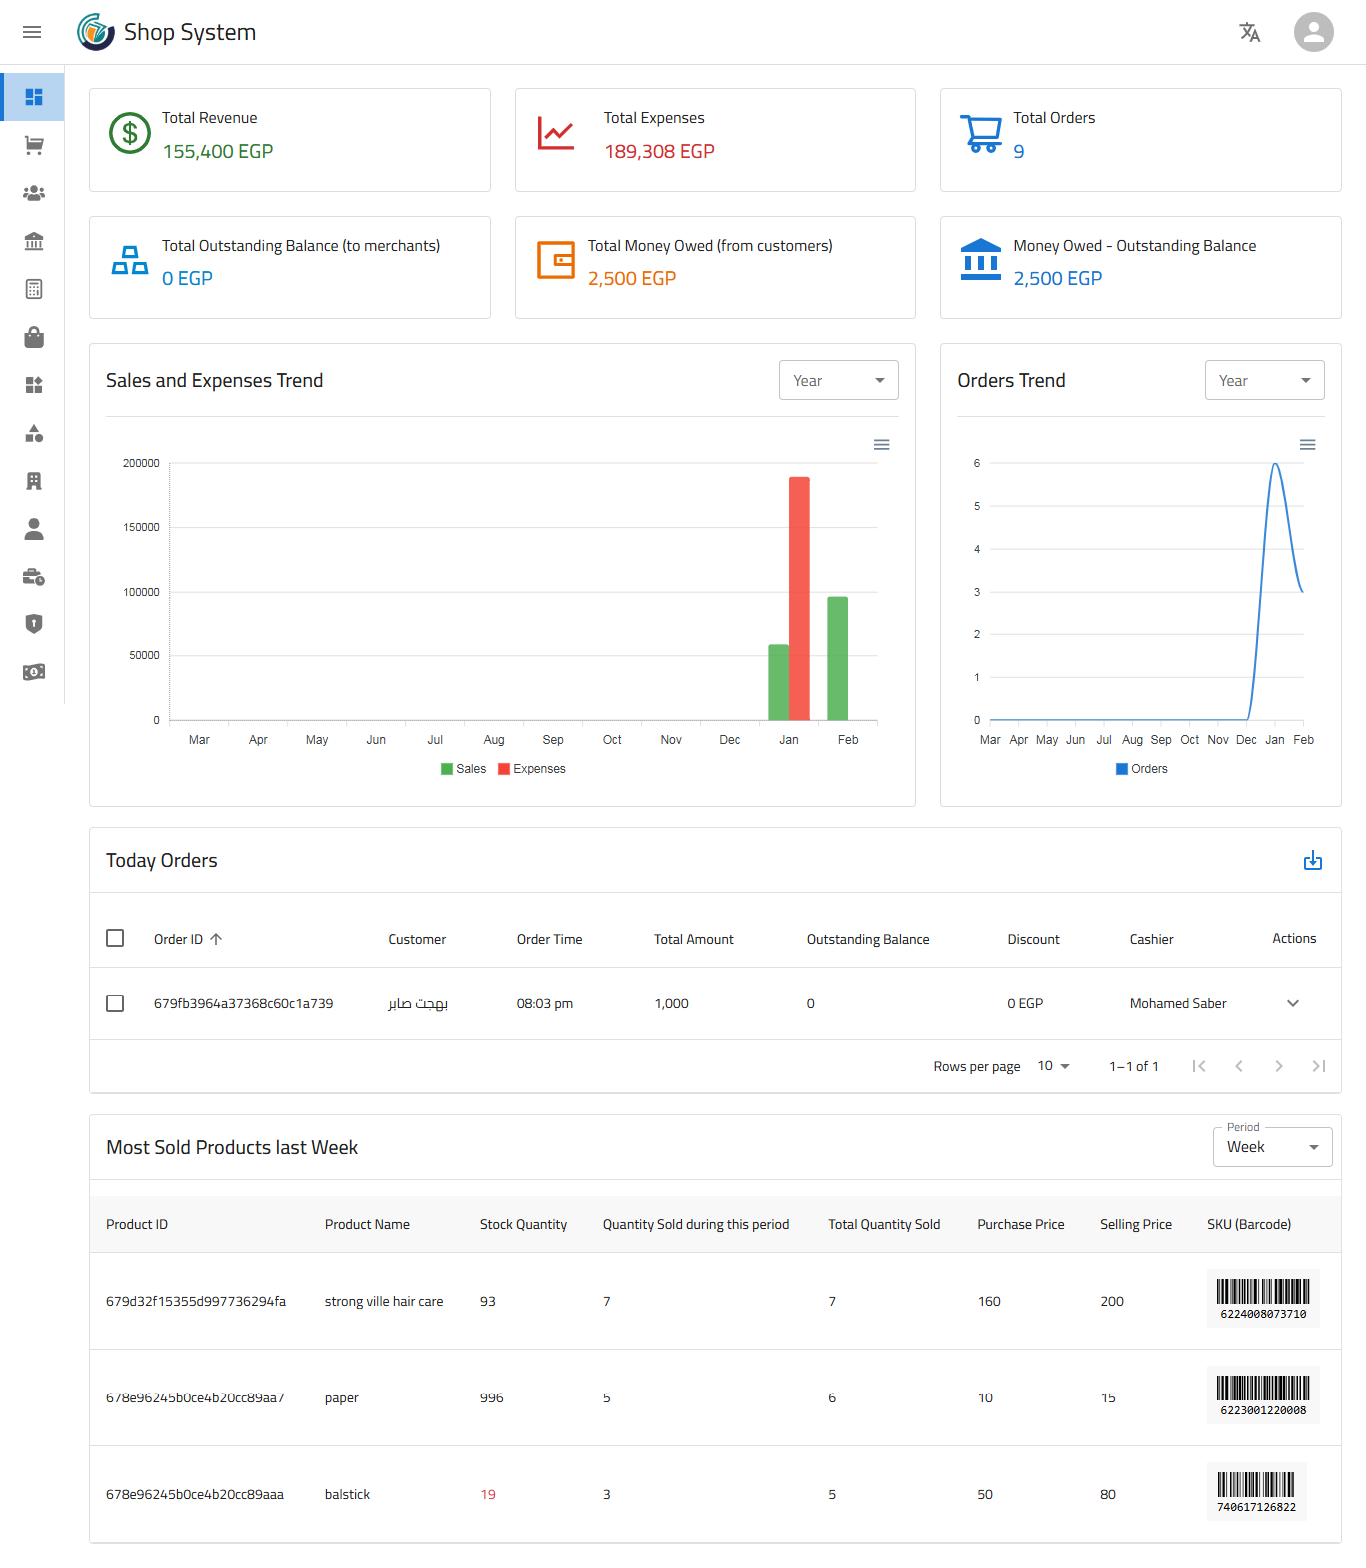Click the green Sales legend swatch

click(447, 769)
